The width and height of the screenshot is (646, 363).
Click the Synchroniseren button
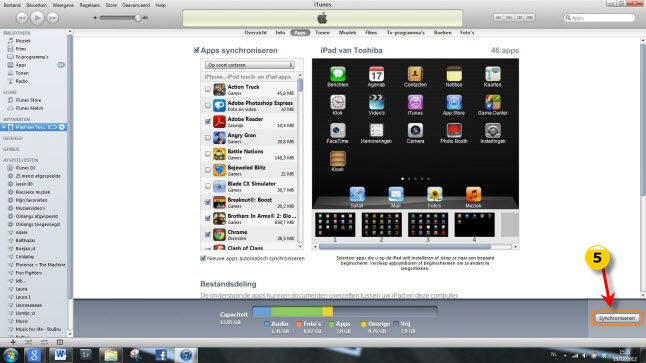617,318
